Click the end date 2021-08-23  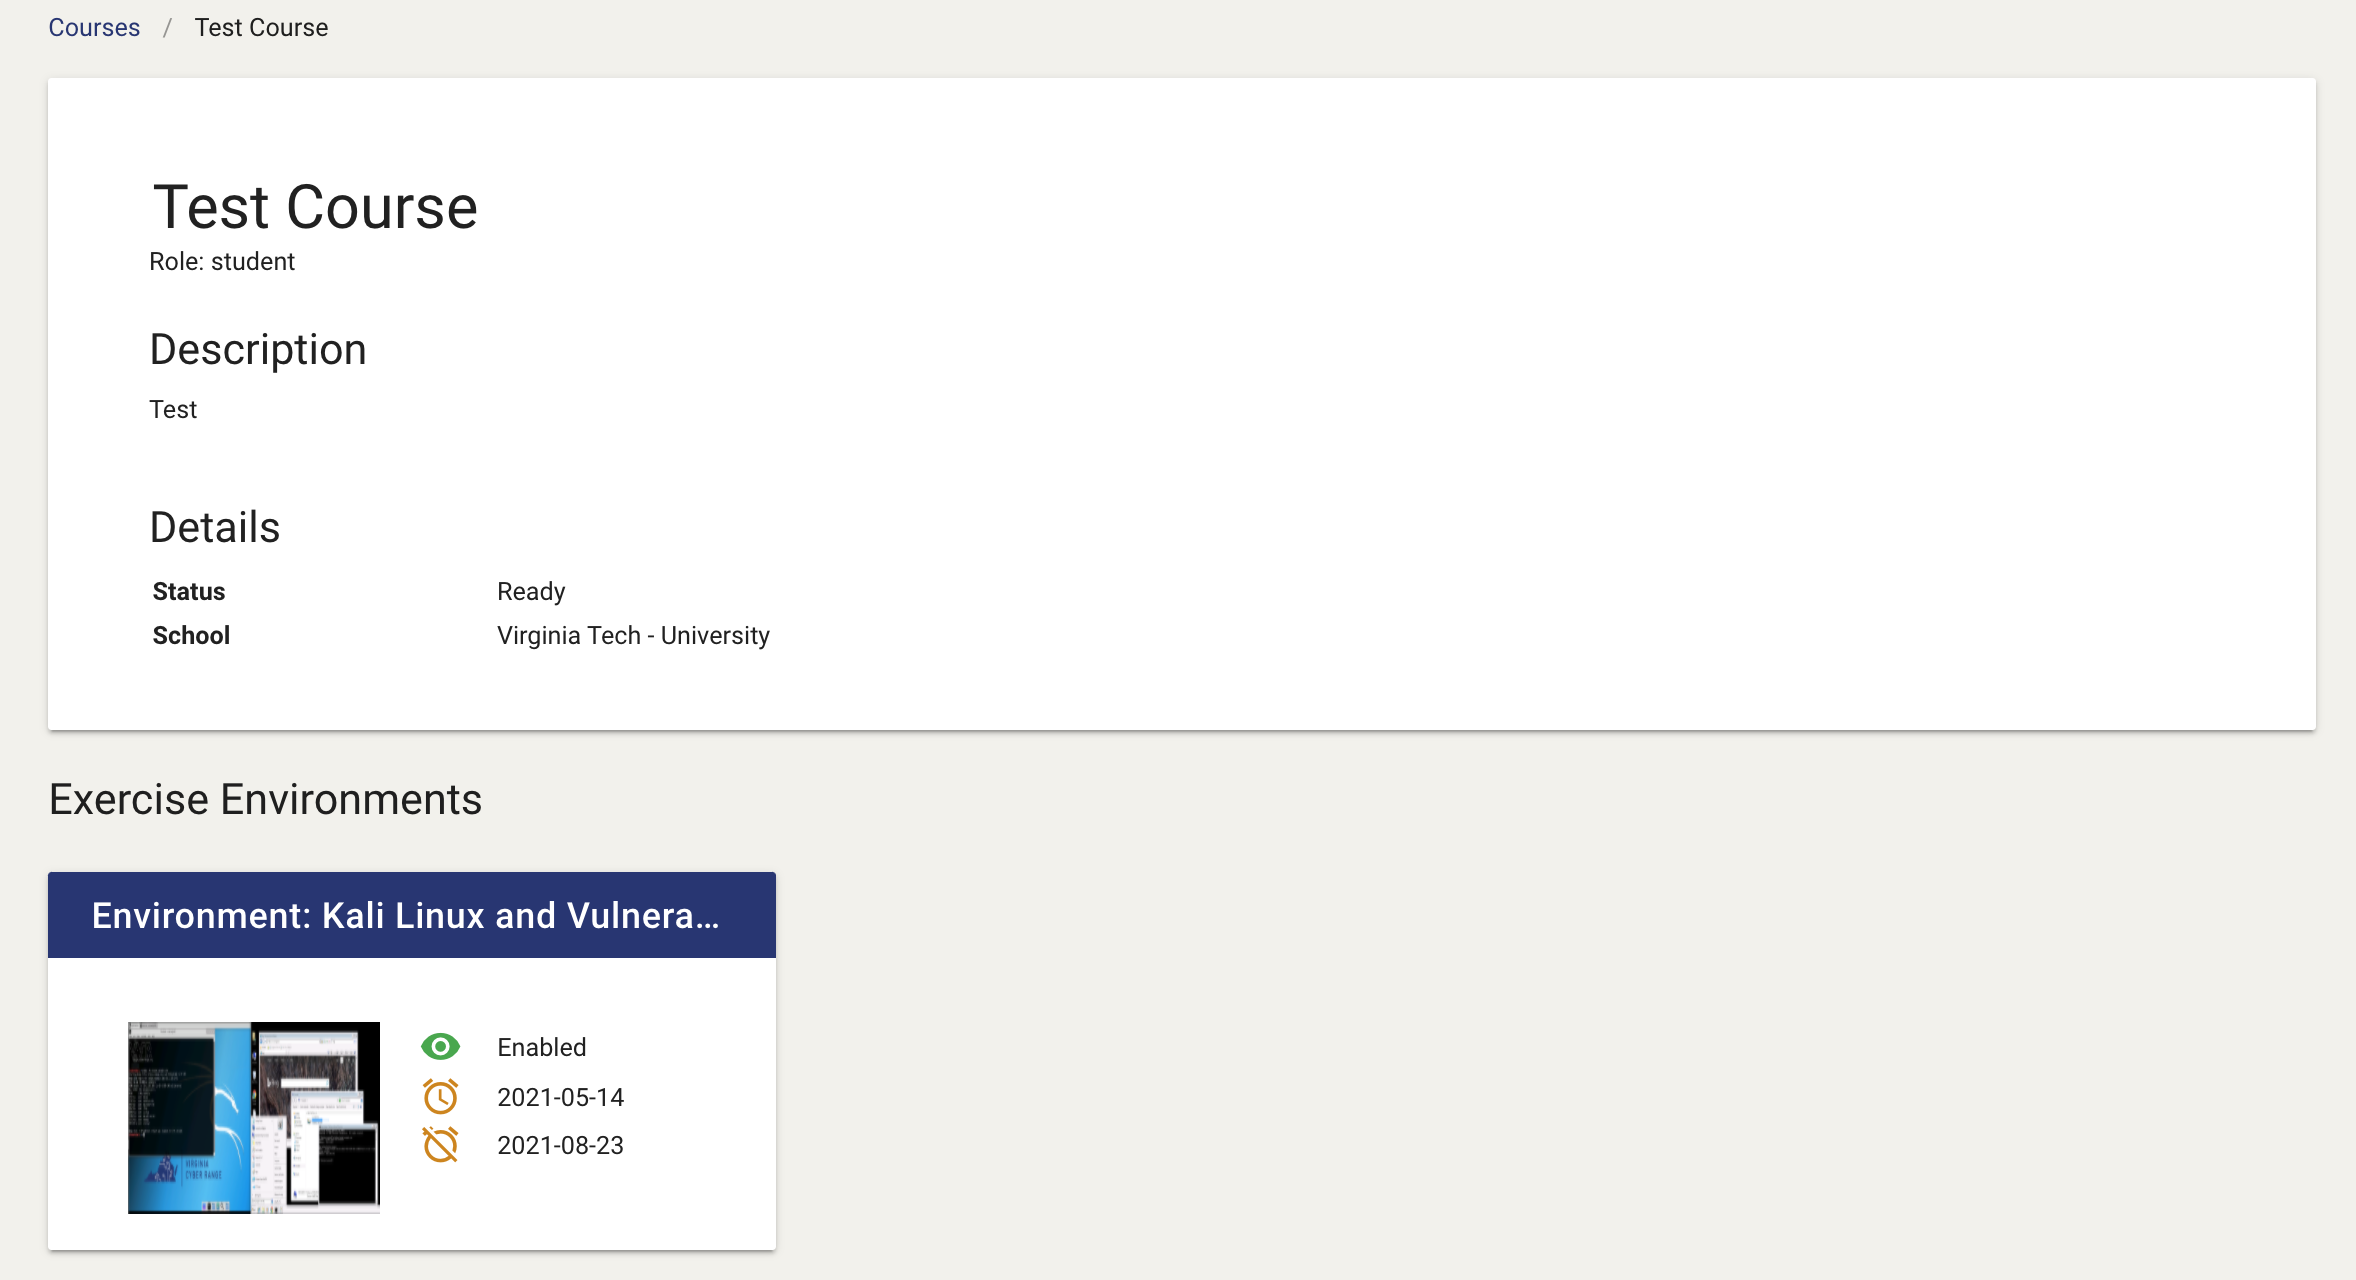560,1145
